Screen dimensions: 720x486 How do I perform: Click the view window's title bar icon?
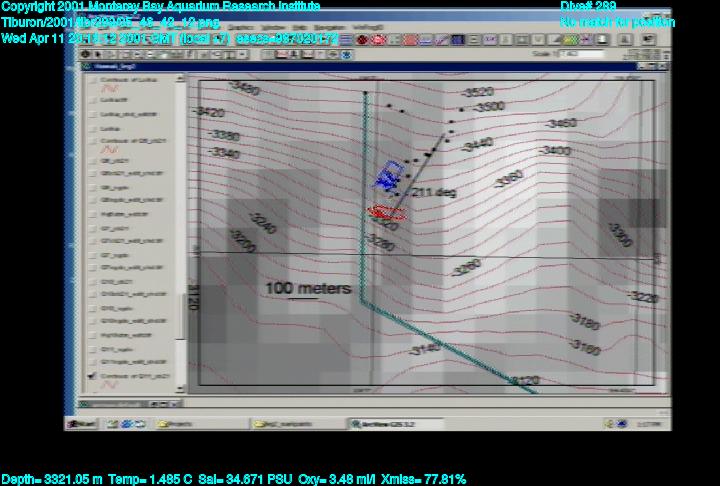88,67
